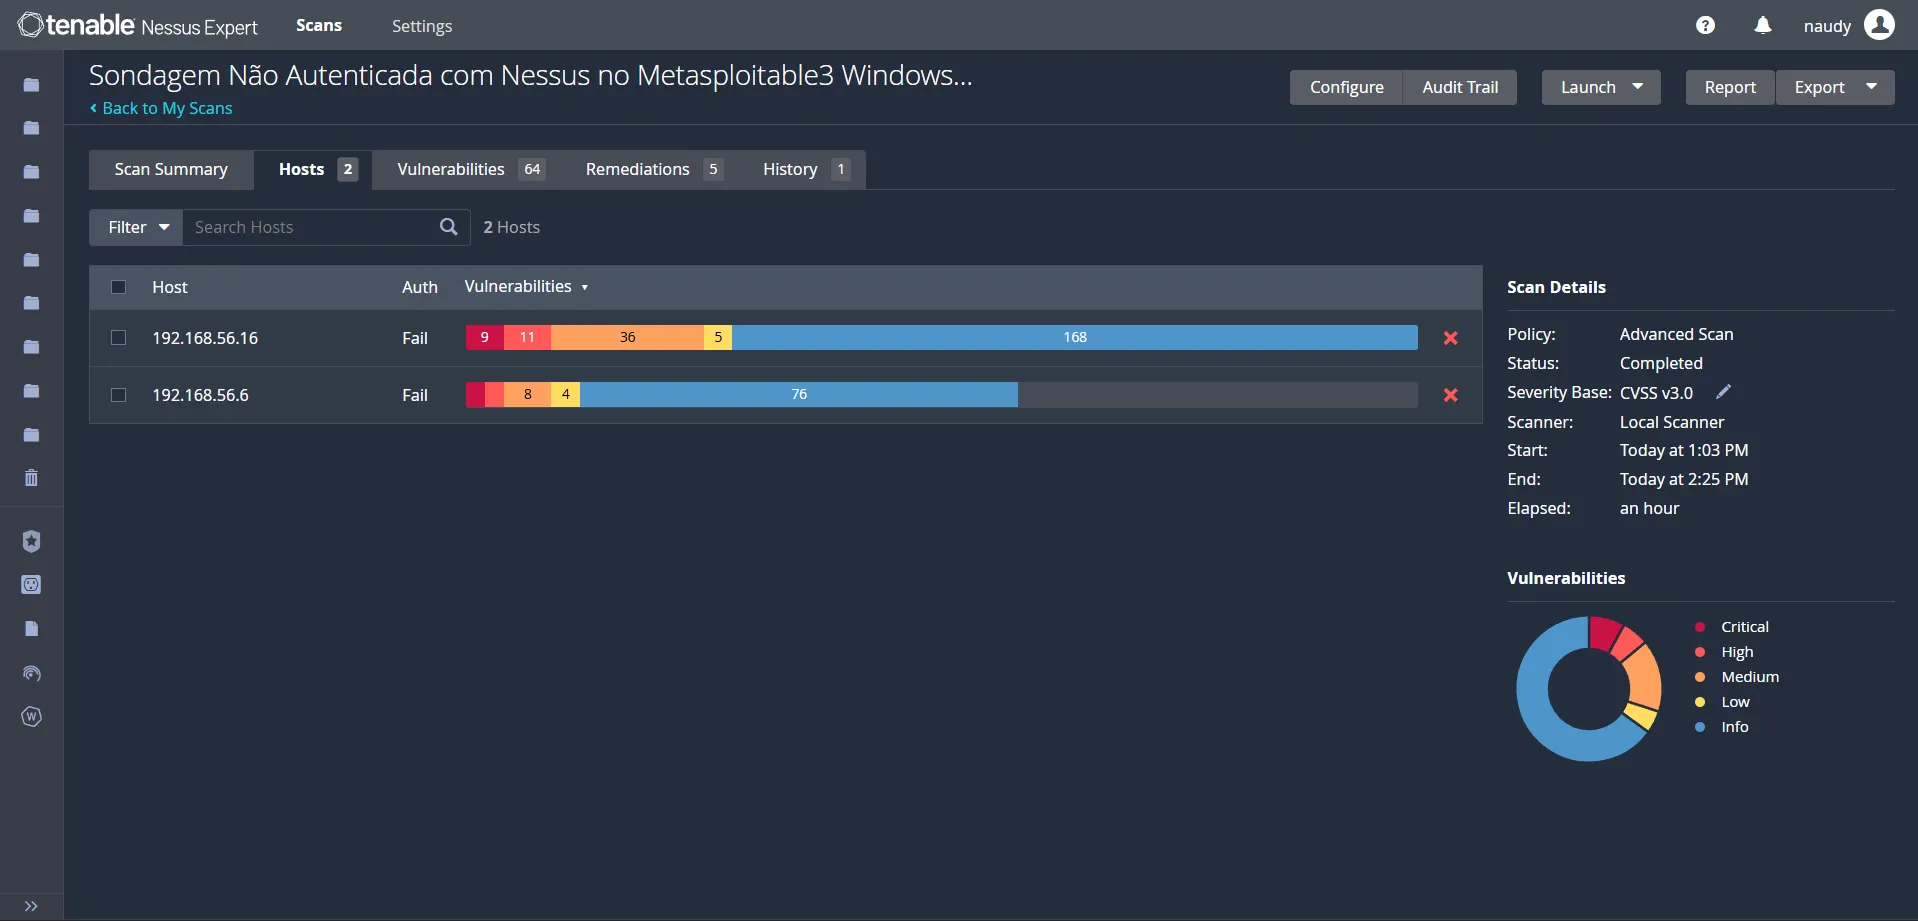
Task: Select the checkbox for host 192.168.56.16
Action: click(x=118, y=337)
